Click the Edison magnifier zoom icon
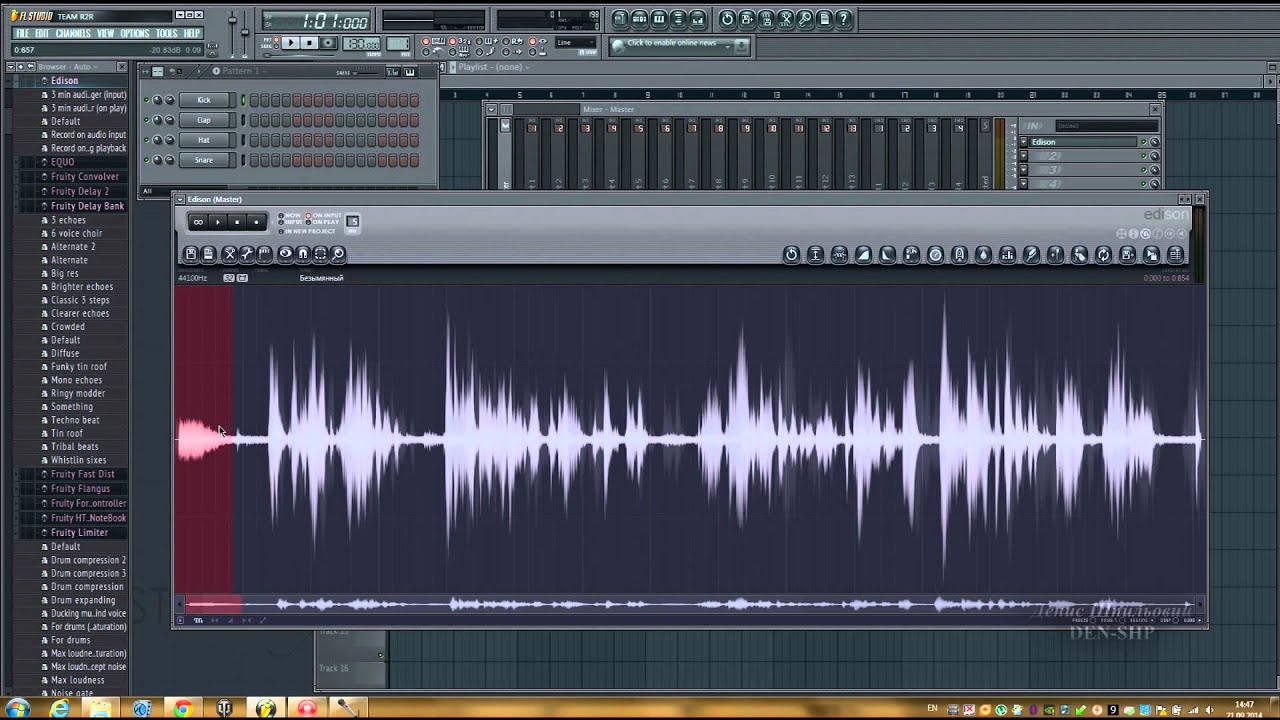Viewport: 1280px width, 720px height. click(x=338, y=254)
